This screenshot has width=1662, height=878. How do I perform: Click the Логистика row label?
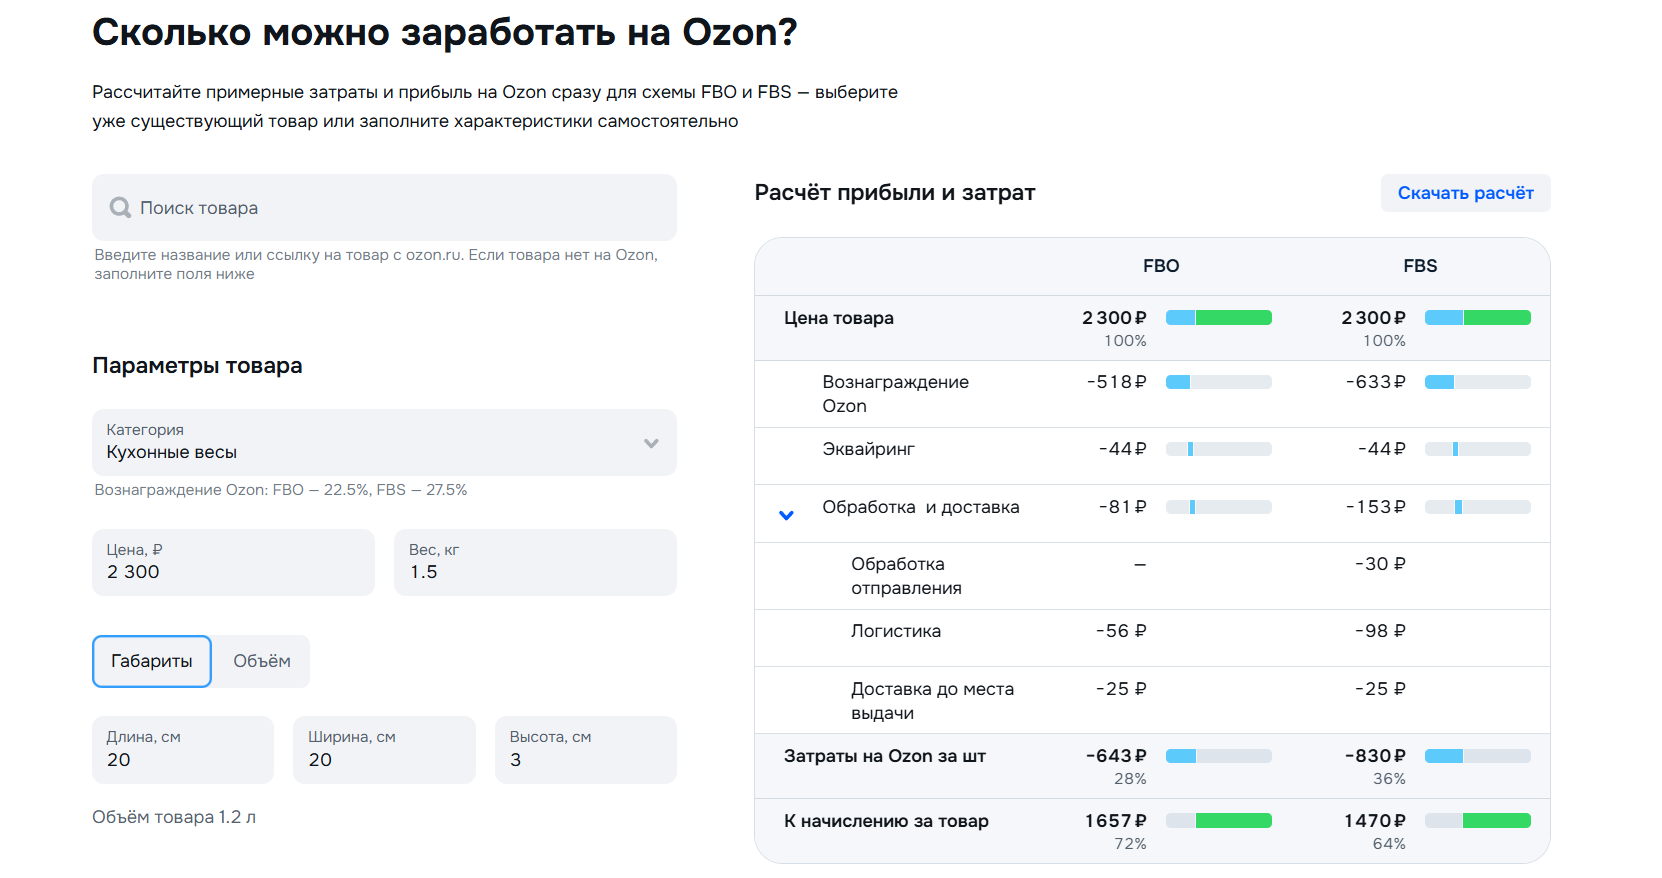click(896, 631)
